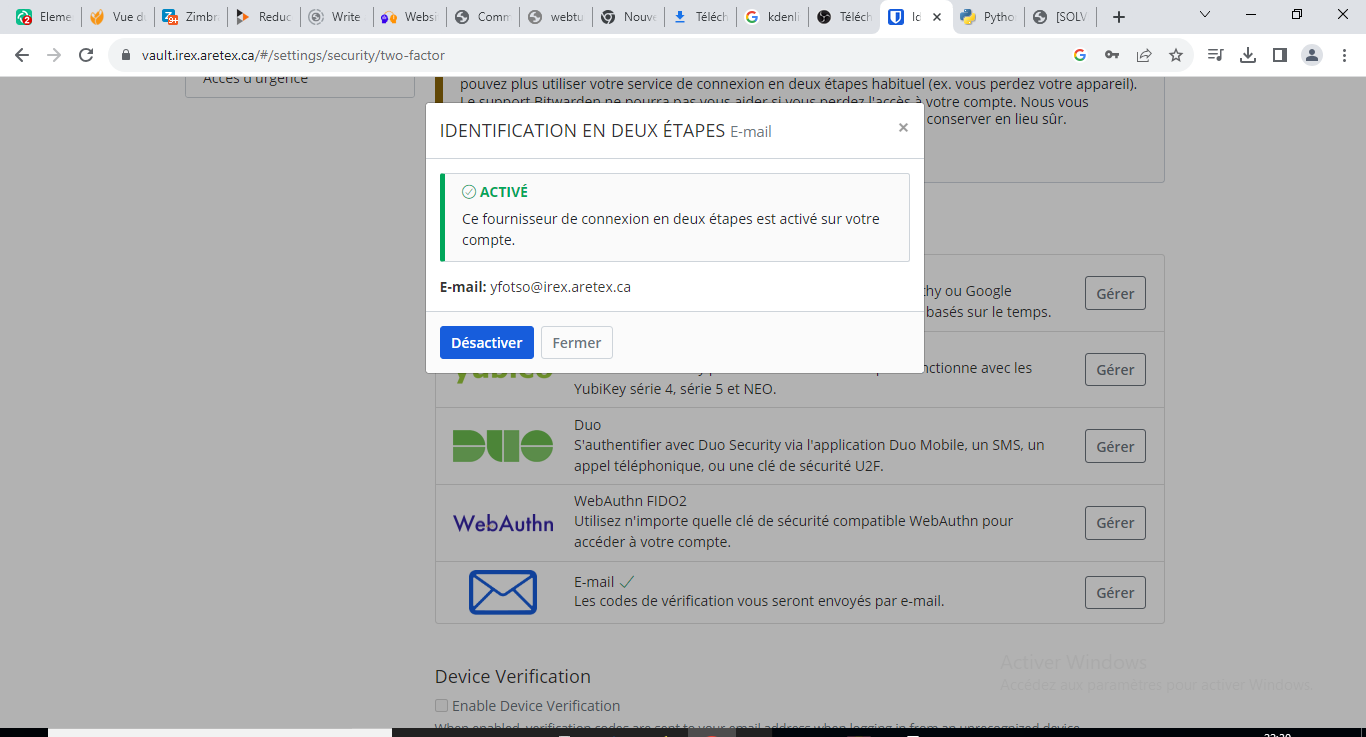Close the active Bitwarden tab
Screen dimensions: 1366x737
(x=937, y=17)
